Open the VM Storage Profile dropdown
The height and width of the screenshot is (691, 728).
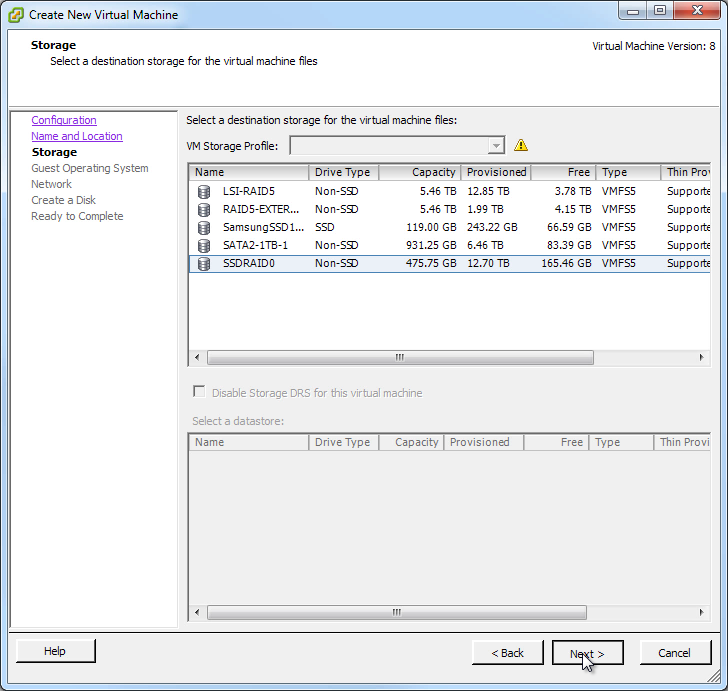click(496, 146)
